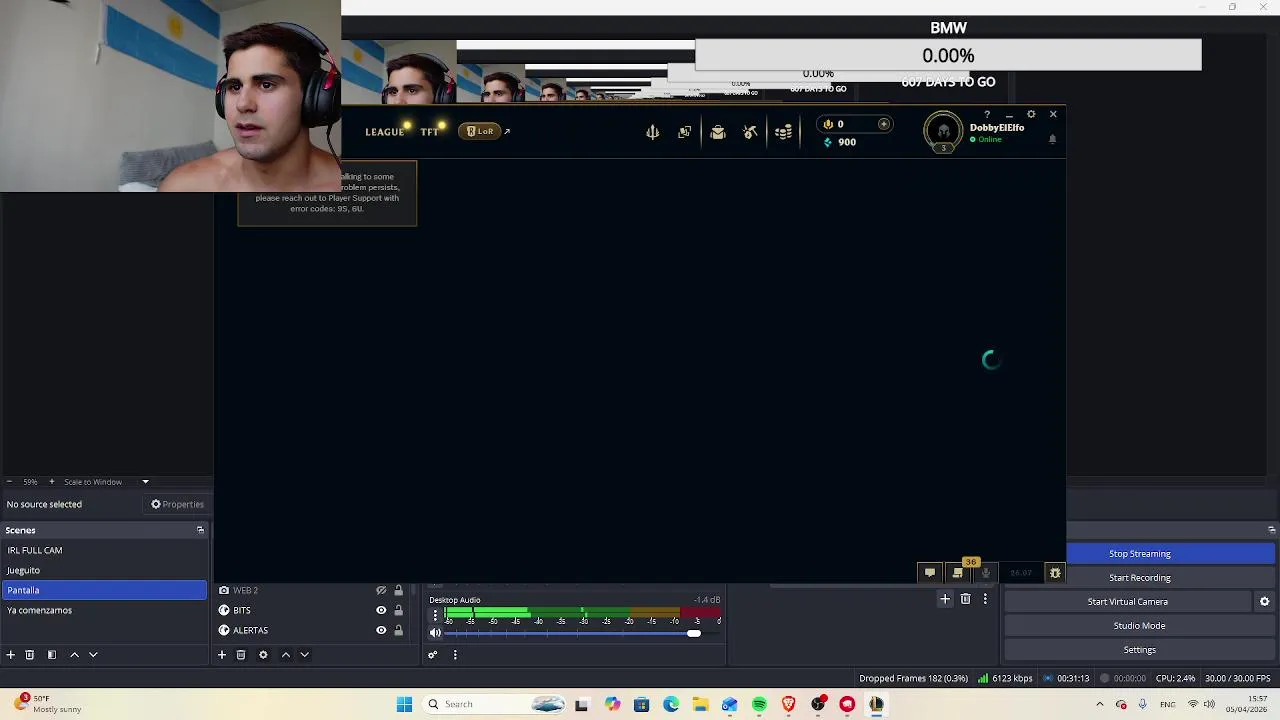Undock the Scenes panel icon
The width and height of the screenshot is (1280, 720).
click(200, 530)
